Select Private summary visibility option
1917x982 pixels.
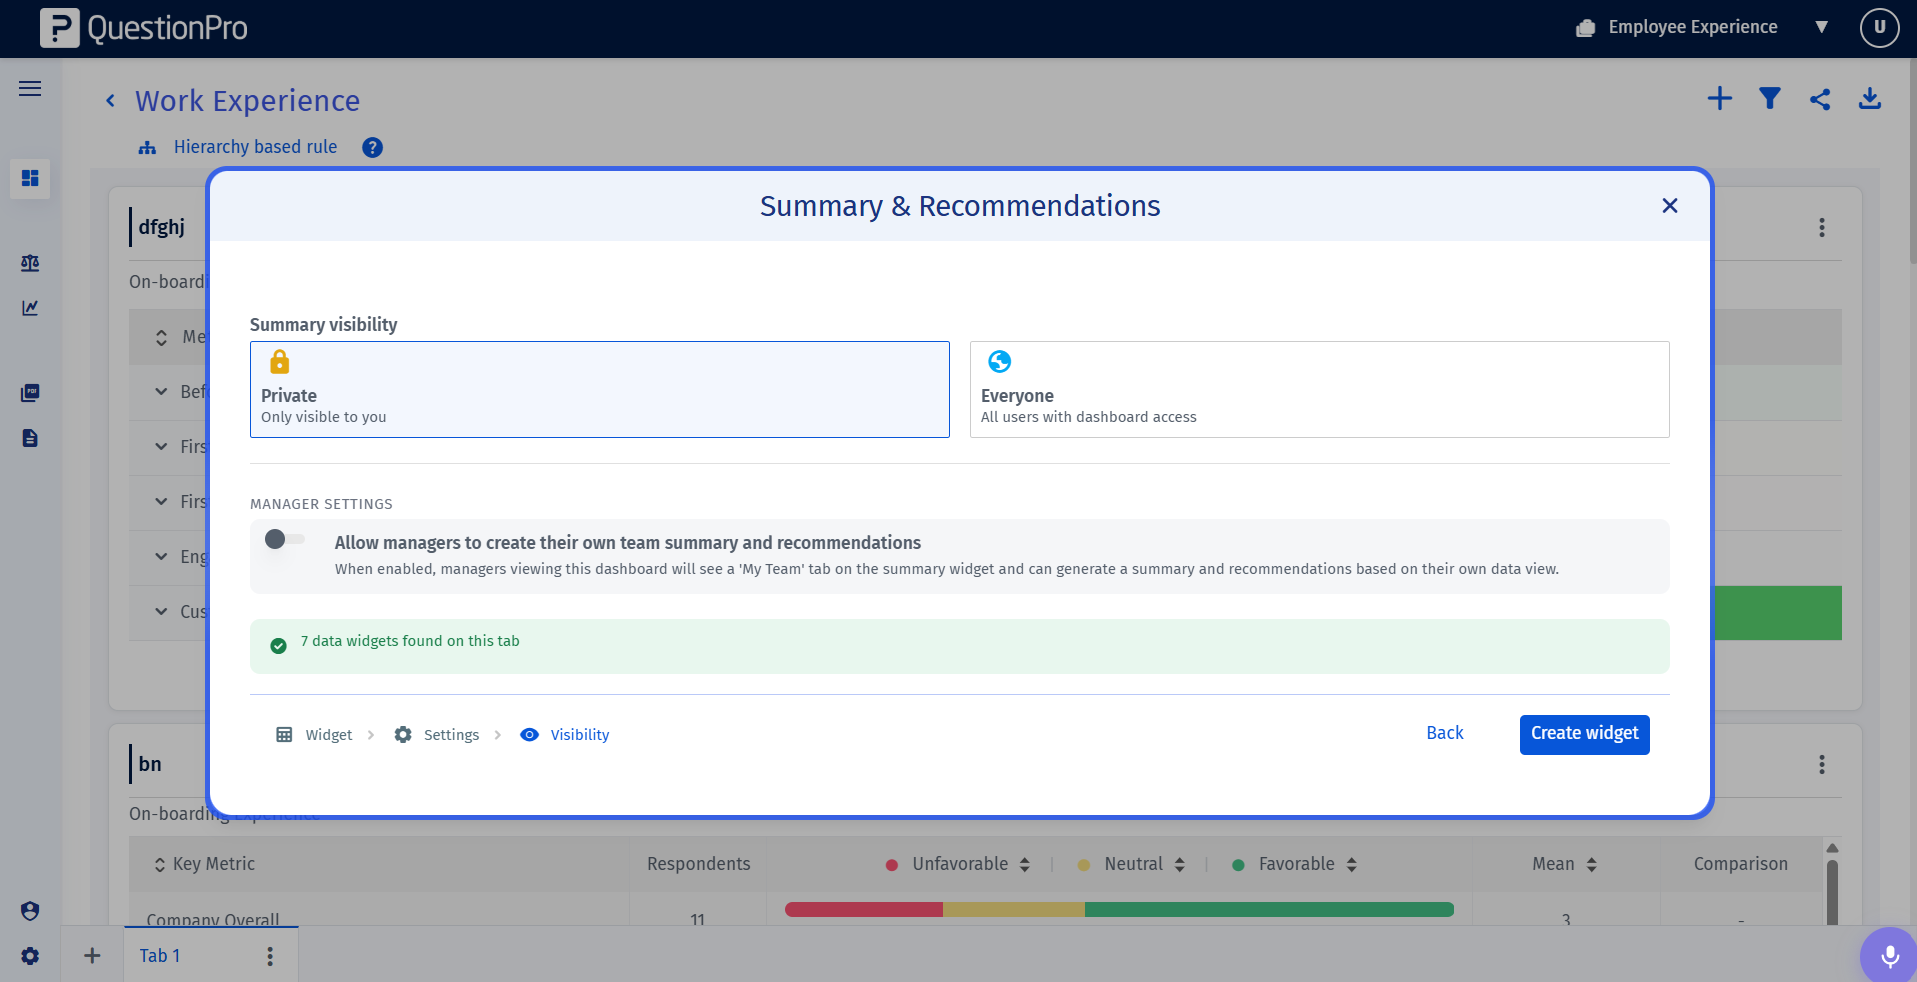(x=600, y=389)
